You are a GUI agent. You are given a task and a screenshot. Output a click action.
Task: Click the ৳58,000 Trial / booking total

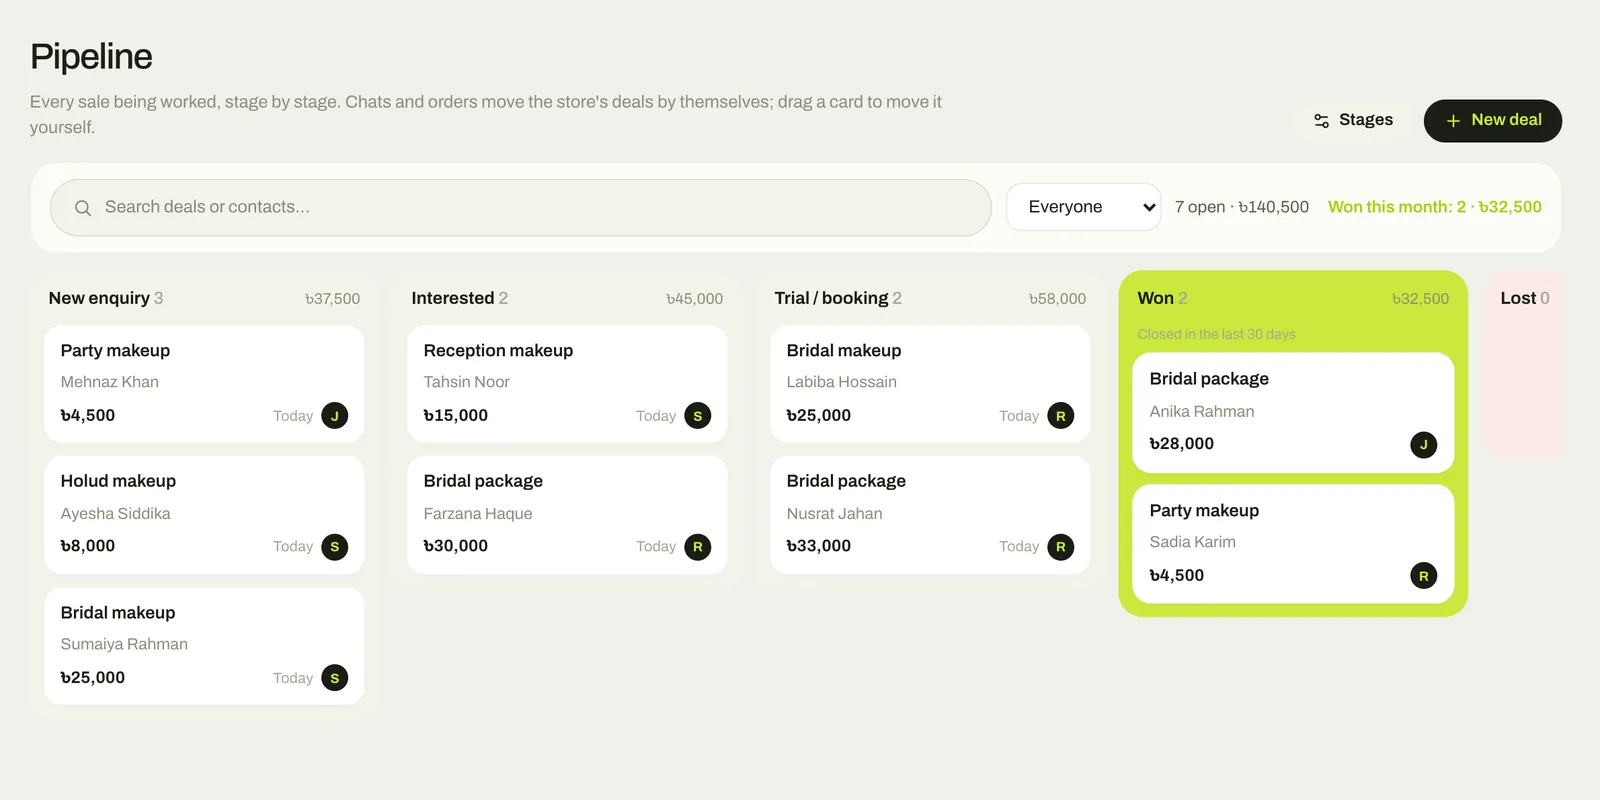(x=1058, y=299)
